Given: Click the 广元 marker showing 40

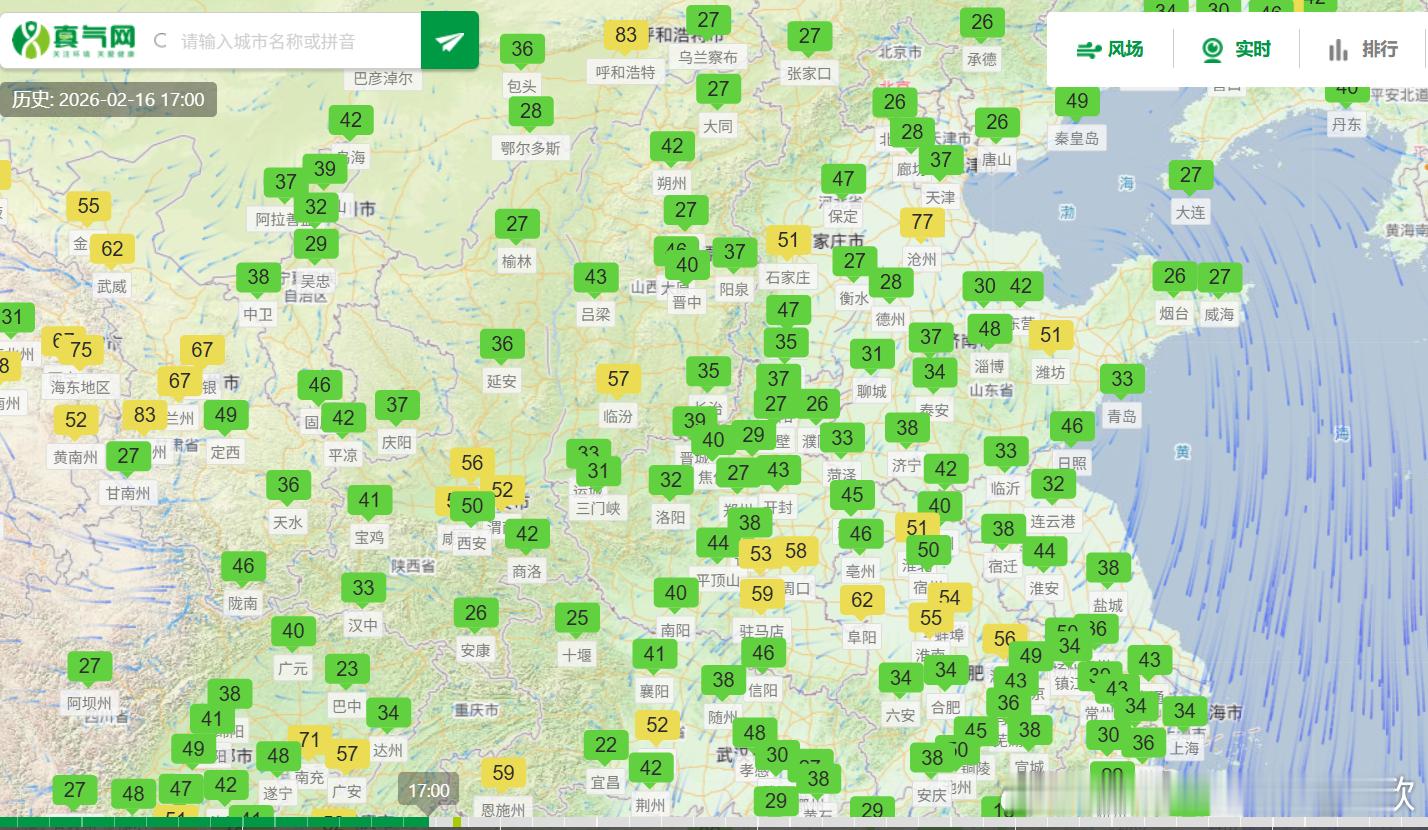Looking at the screenshot, I should pyautogui.click(x=293, y=634).
